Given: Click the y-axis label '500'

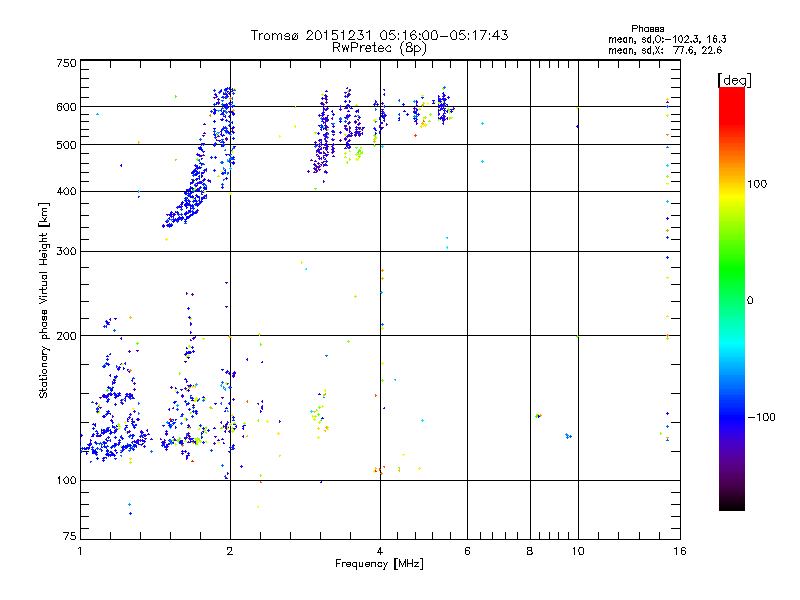Looking at the screenshot, I should (x=66, y=145).
